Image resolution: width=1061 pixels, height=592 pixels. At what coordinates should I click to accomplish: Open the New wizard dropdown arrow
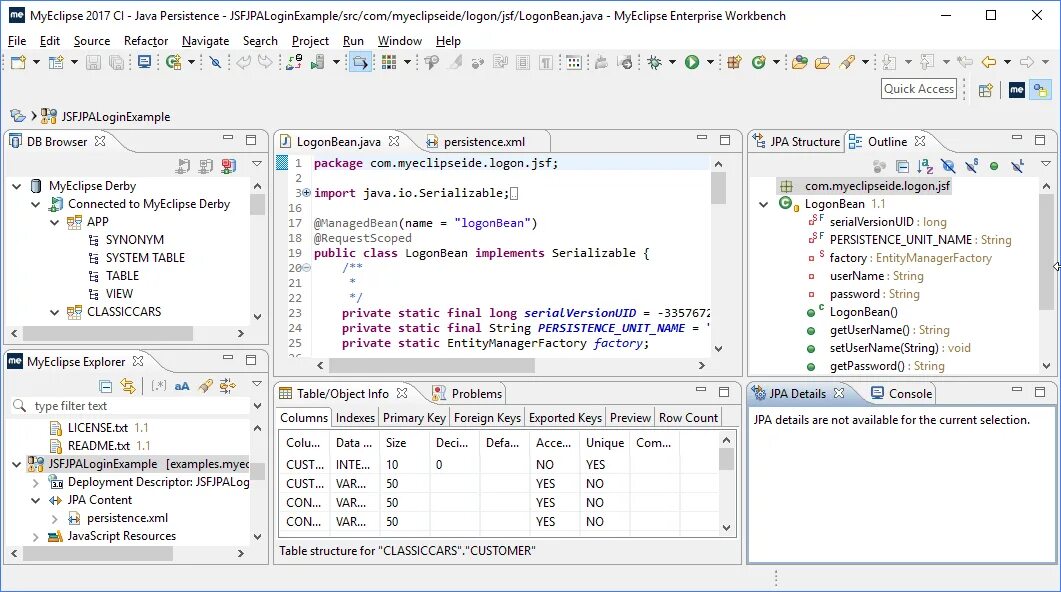click(36, 62)
